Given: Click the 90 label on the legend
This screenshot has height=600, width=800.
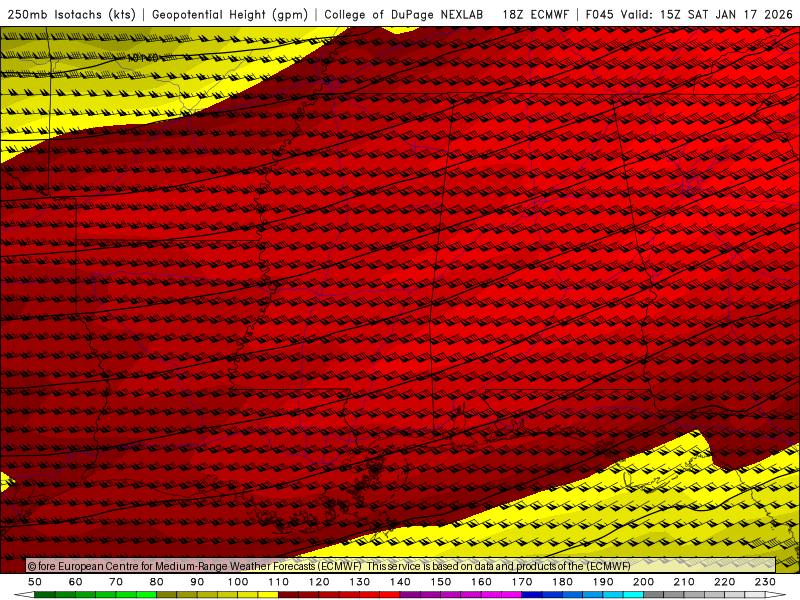Looking at the screenshot, I should point(197,582).
